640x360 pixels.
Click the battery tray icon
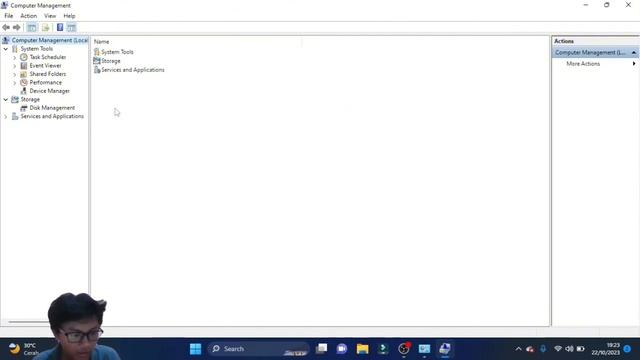tap(580, 349)
